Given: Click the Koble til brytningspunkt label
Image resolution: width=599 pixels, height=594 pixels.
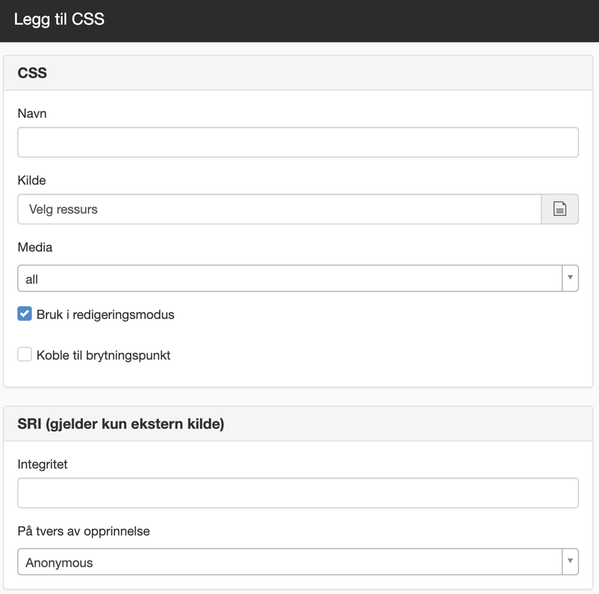Looking at the screenshot, I should click(x=103, y=355).
